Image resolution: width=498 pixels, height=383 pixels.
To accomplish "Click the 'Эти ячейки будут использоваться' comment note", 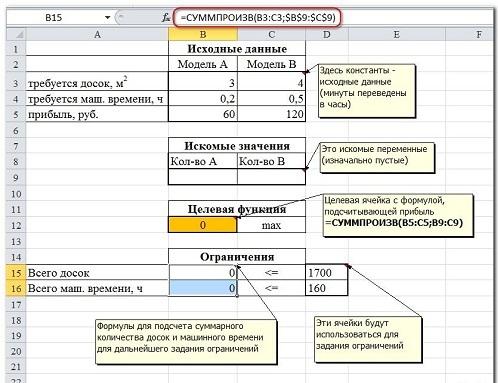I will point(368,340).
